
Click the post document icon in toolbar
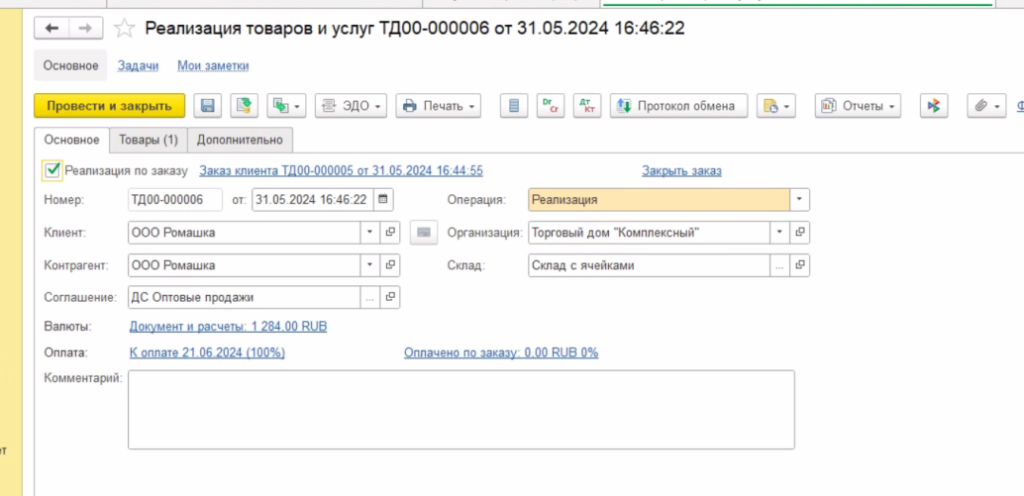[244, 106]
